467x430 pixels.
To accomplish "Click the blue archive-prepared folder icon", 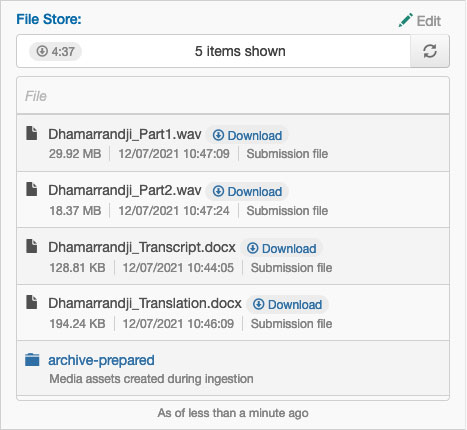I will (x=32, y=360).
